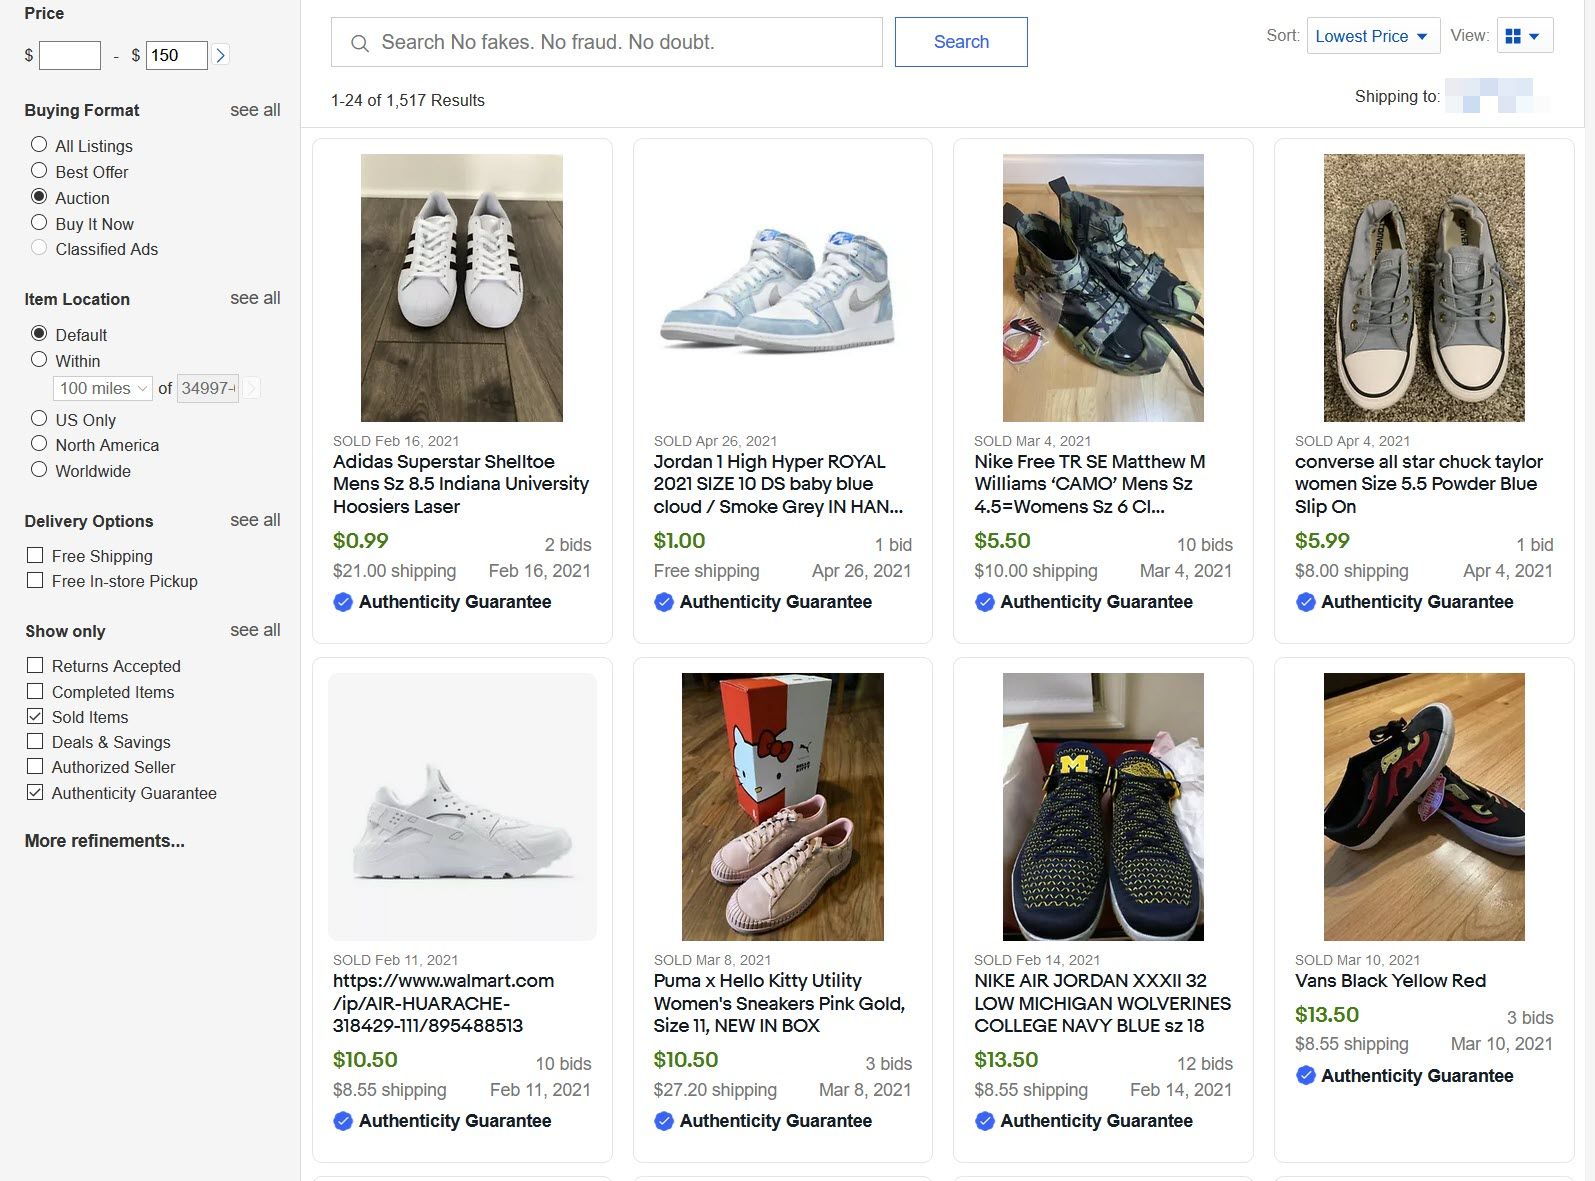The height and width of the screenshot is (1181, 1595).
Task: Tick Authorized Seller checkbox
Action: click(x=35, y=766)
